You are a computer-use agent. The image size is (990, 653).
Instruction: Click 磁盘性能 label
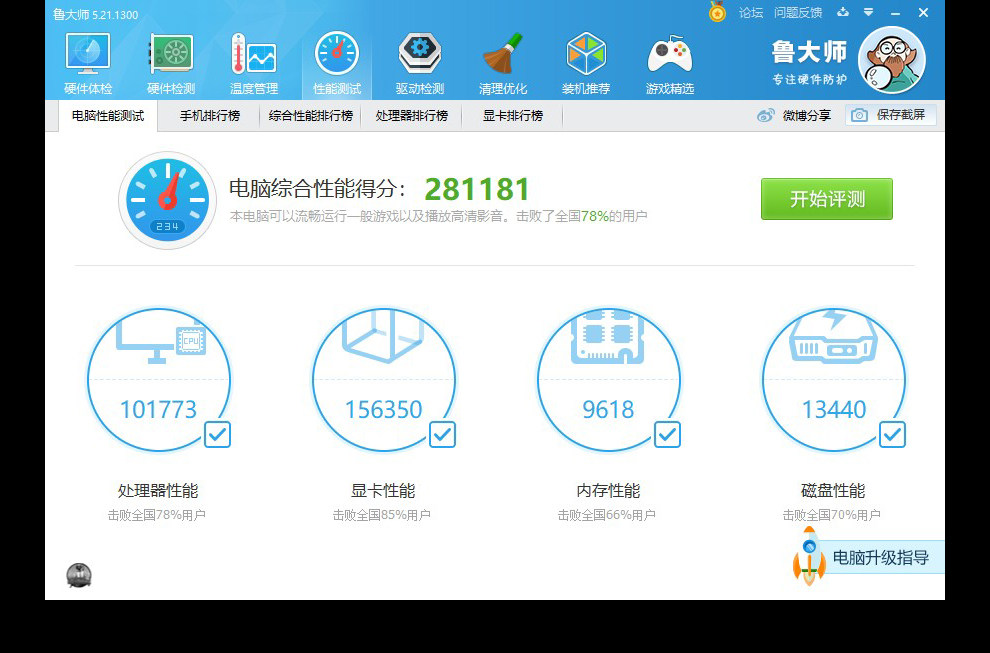click(x=833, y=491)
